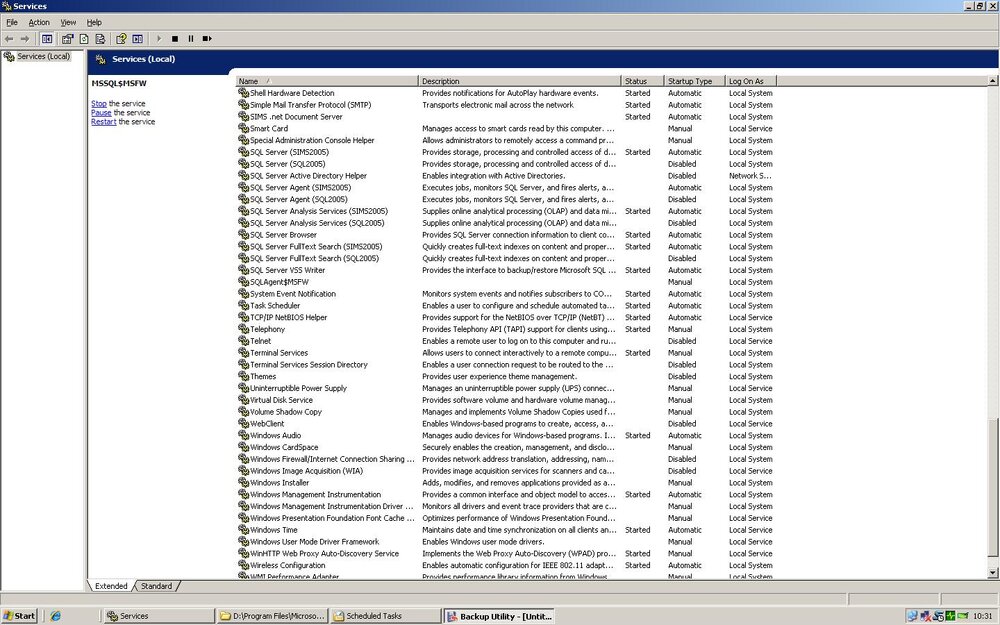1000x625 pixels.
Task: Switch to the Standard tab
Action: [x=156, y=586]
